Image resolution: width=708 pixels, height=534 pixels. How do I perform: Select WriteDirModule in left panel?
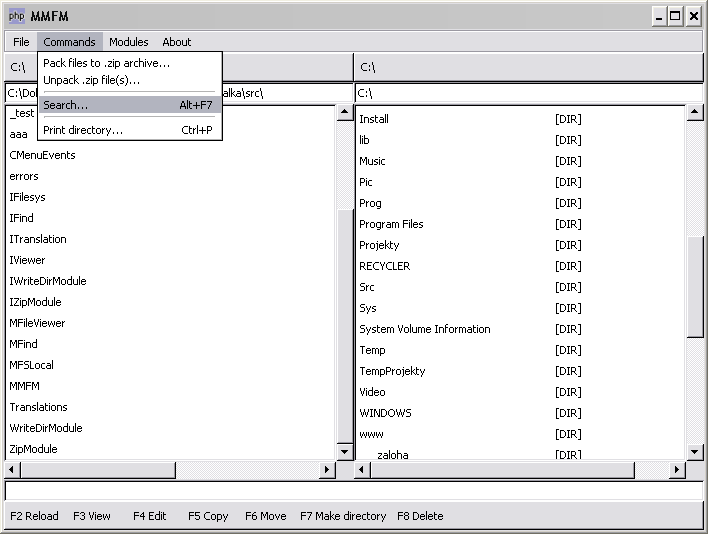tap(46, 428)
